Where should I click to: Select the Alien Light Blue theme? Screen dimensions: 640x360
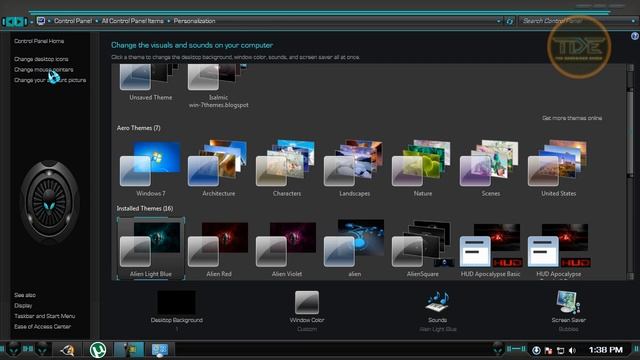coord(151,249)
